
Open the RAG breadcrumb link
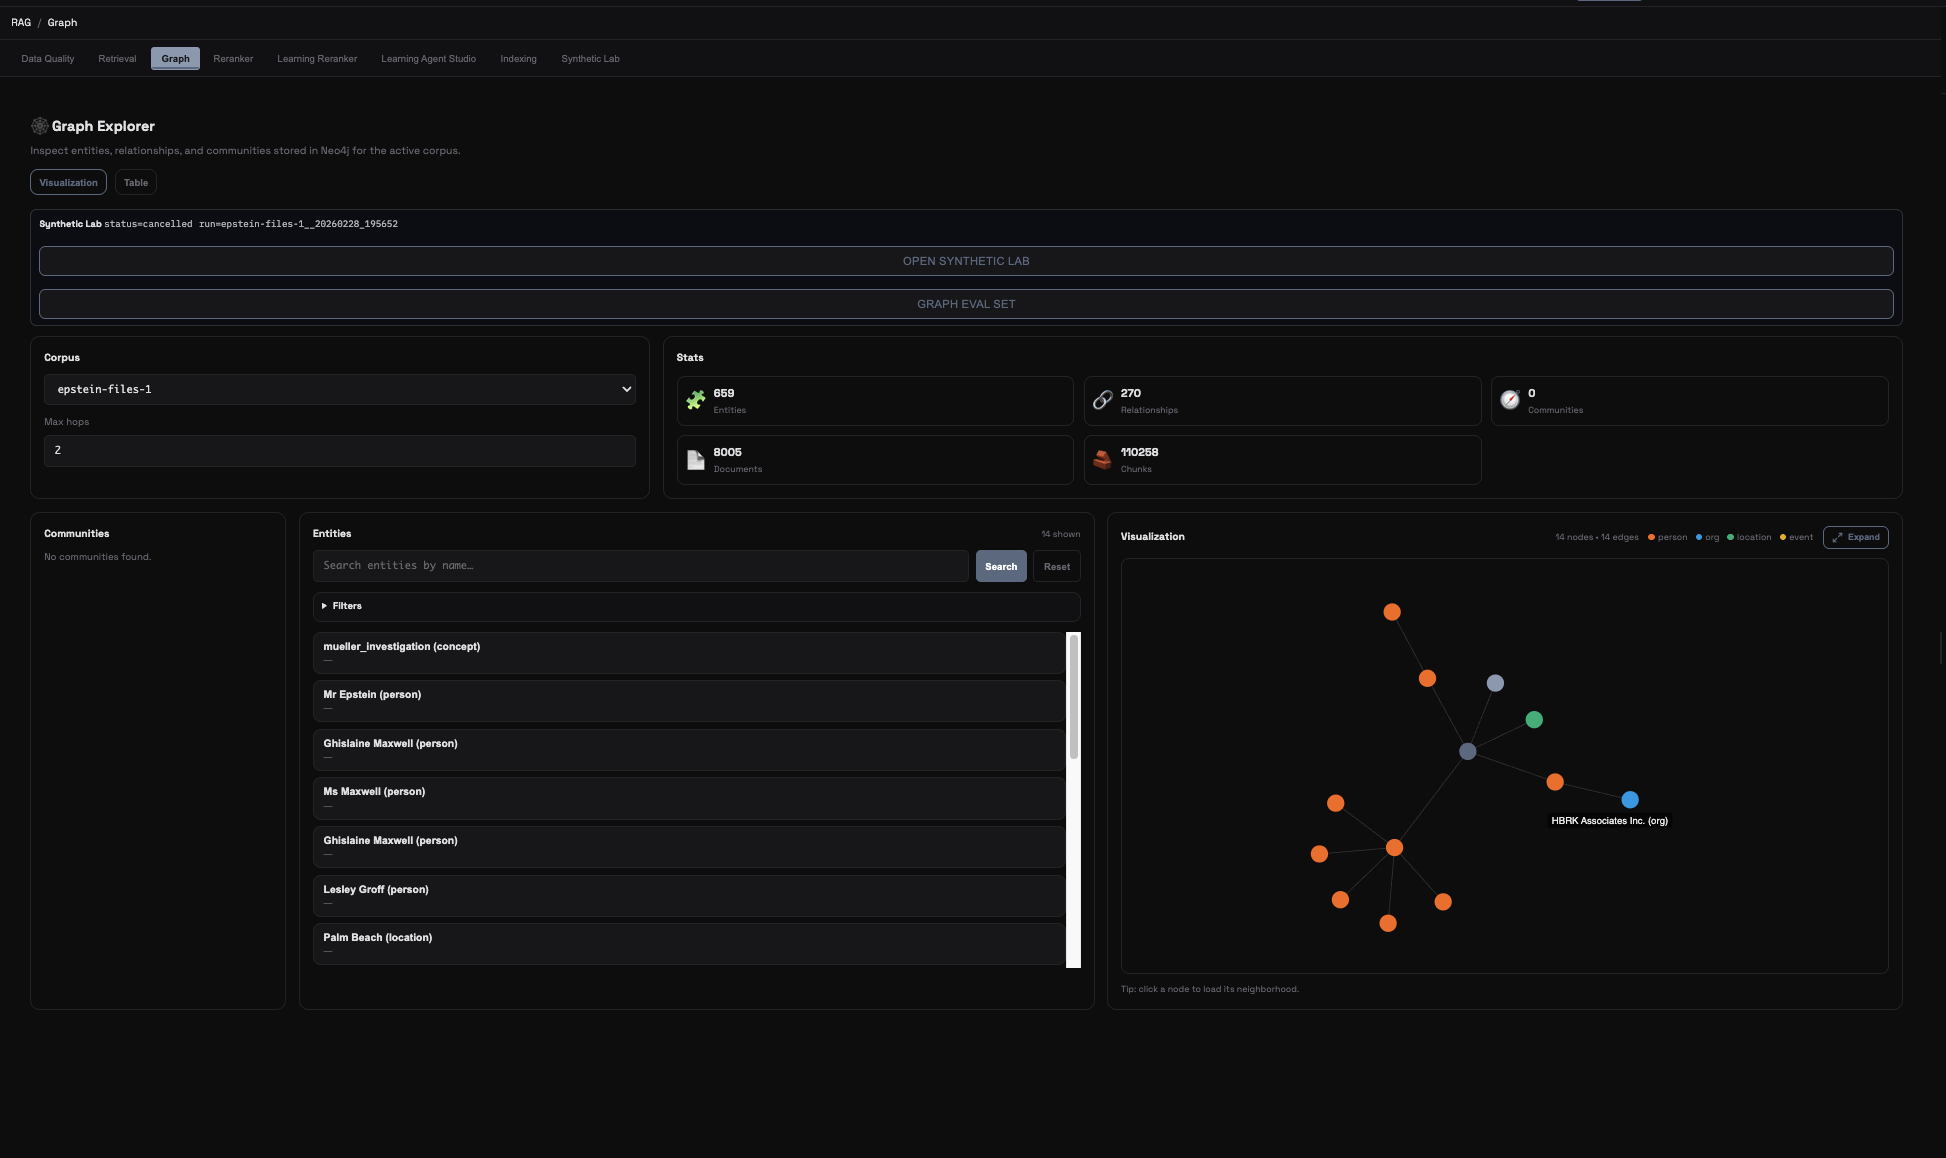click(x=20, y=22)
